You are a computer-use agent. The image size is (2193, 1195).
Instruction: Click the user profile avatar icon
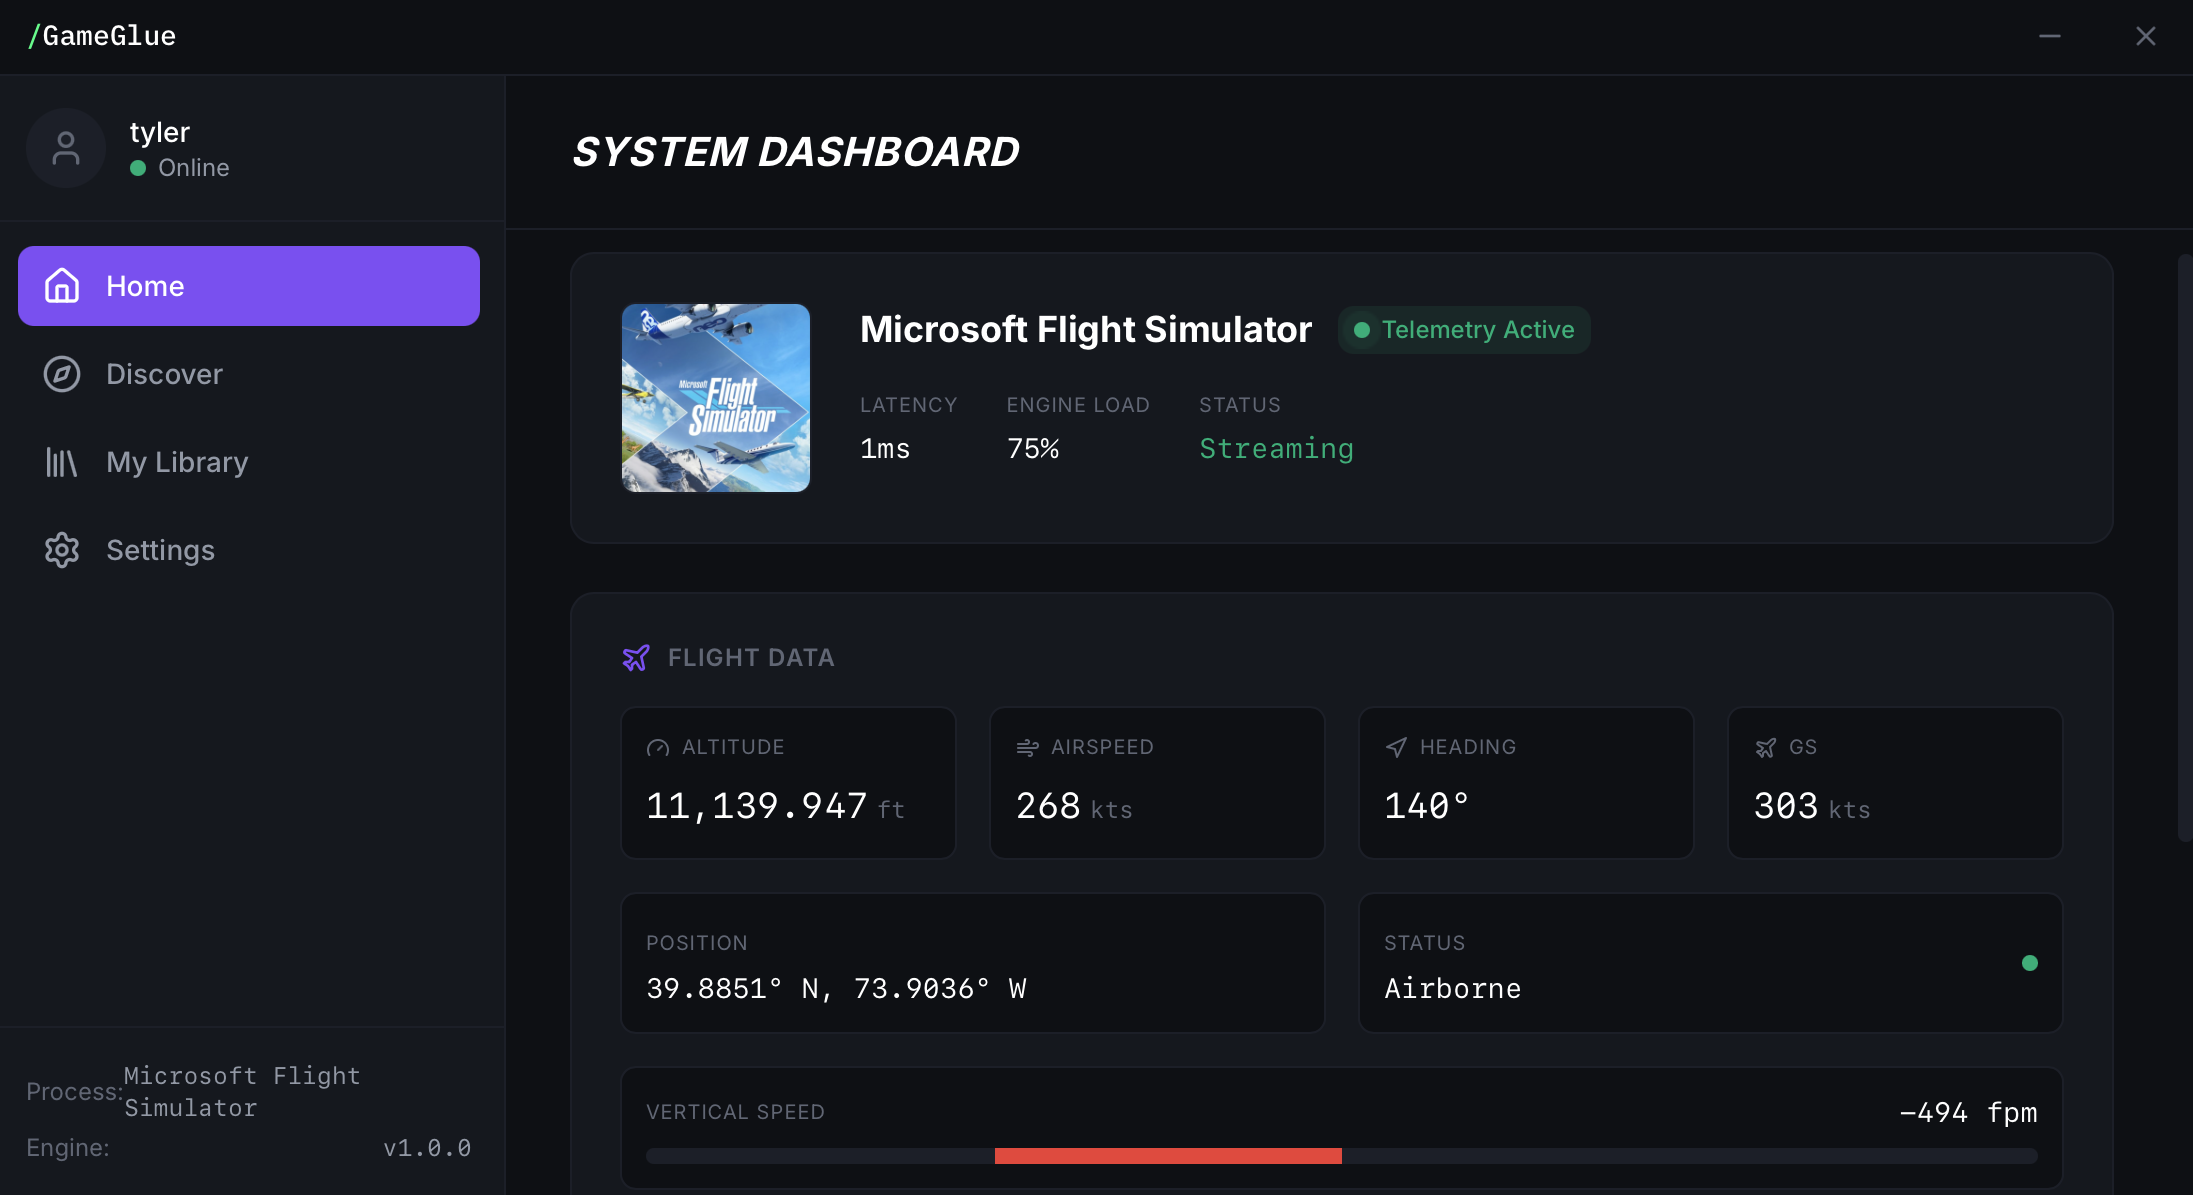tap(66, 148)
